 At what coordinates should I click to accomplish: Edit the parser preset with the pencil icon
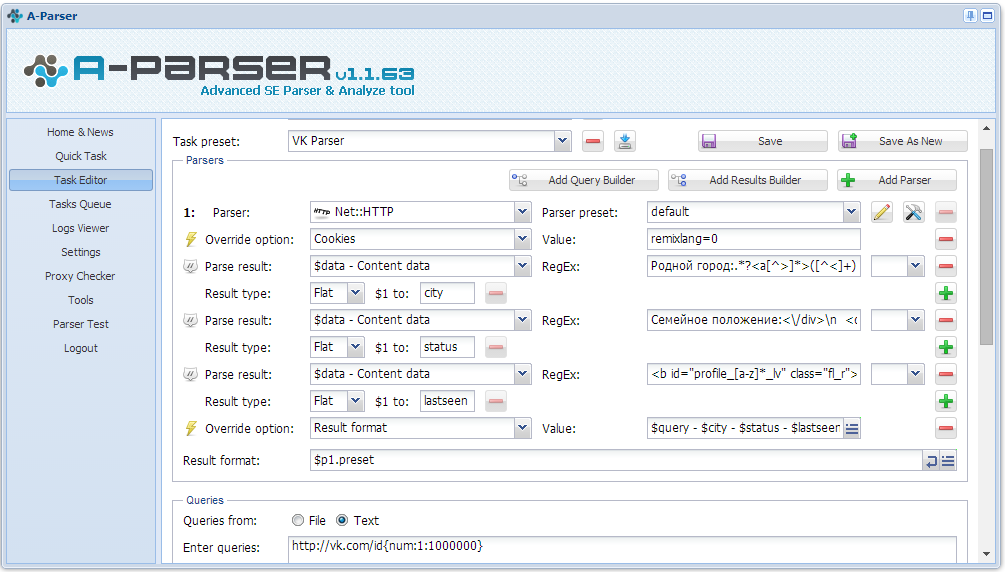point(882,212)
